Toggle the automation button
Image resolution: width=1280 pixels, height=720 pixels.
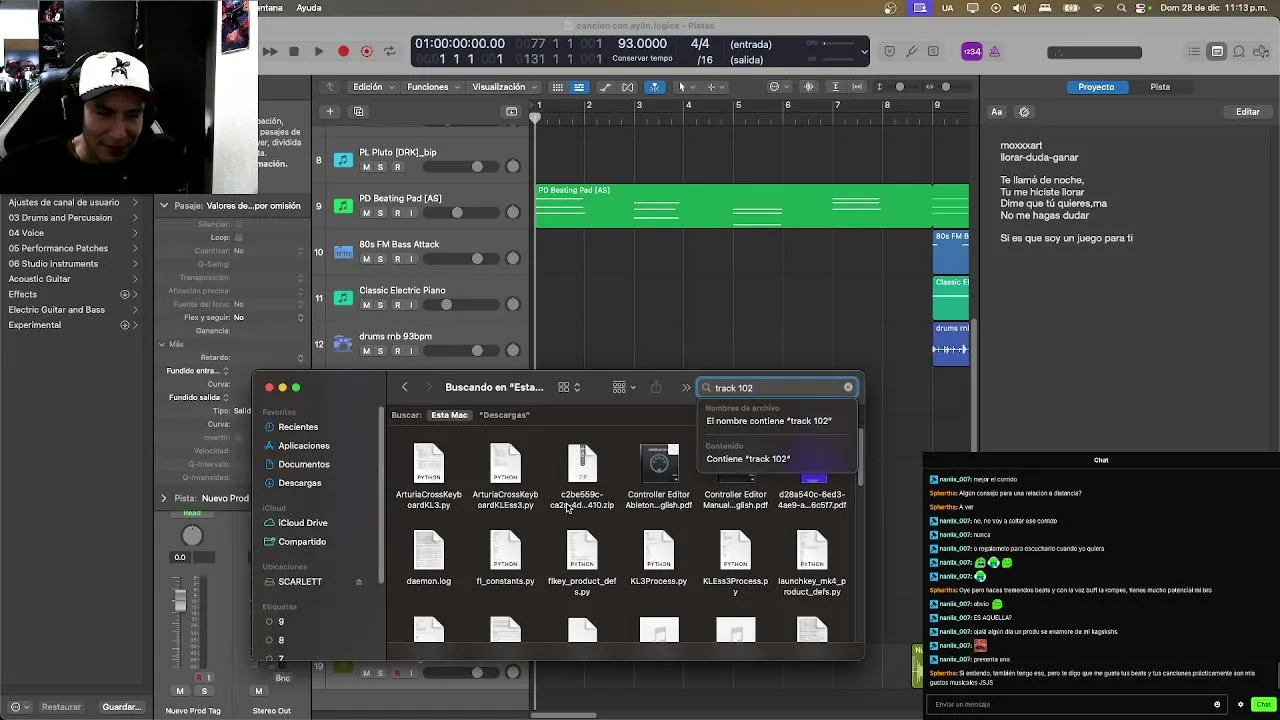606,87
